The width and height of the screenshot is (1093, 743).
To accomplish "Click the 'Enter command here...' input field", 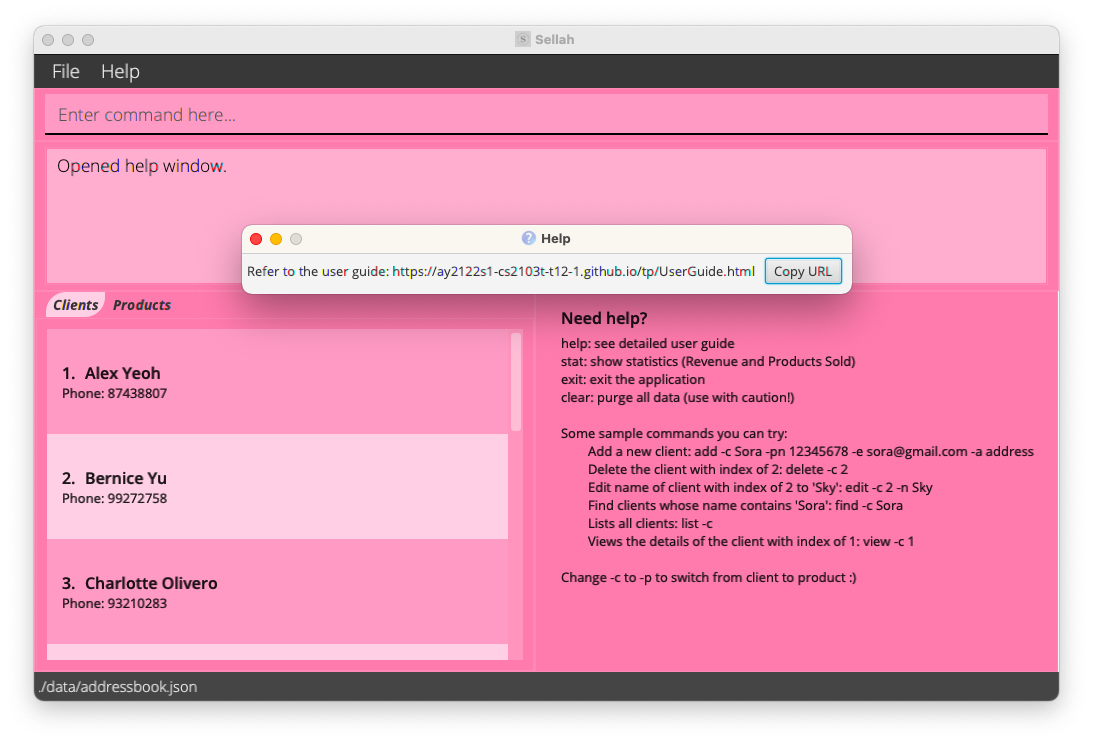I will tap(546, 115).
